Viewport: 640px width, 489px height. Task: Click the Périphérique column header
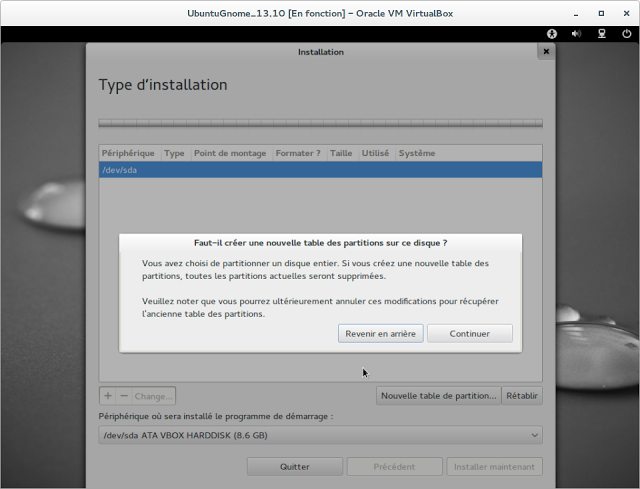128,153
